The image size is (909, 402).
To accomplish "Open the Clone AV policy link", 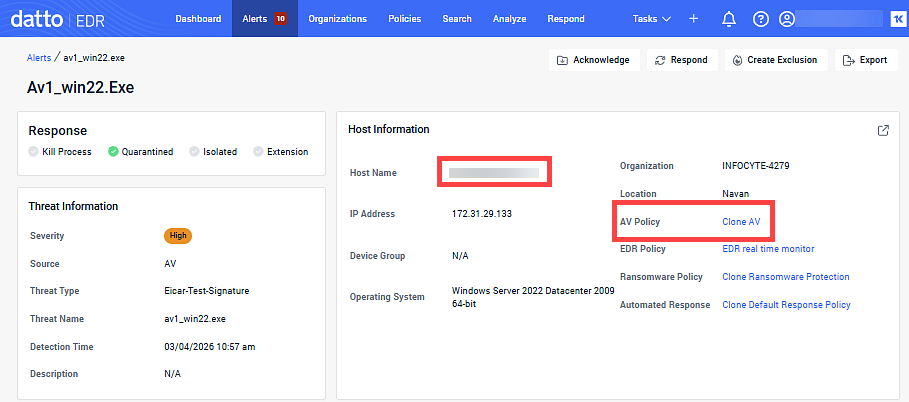I will (741, 221).
